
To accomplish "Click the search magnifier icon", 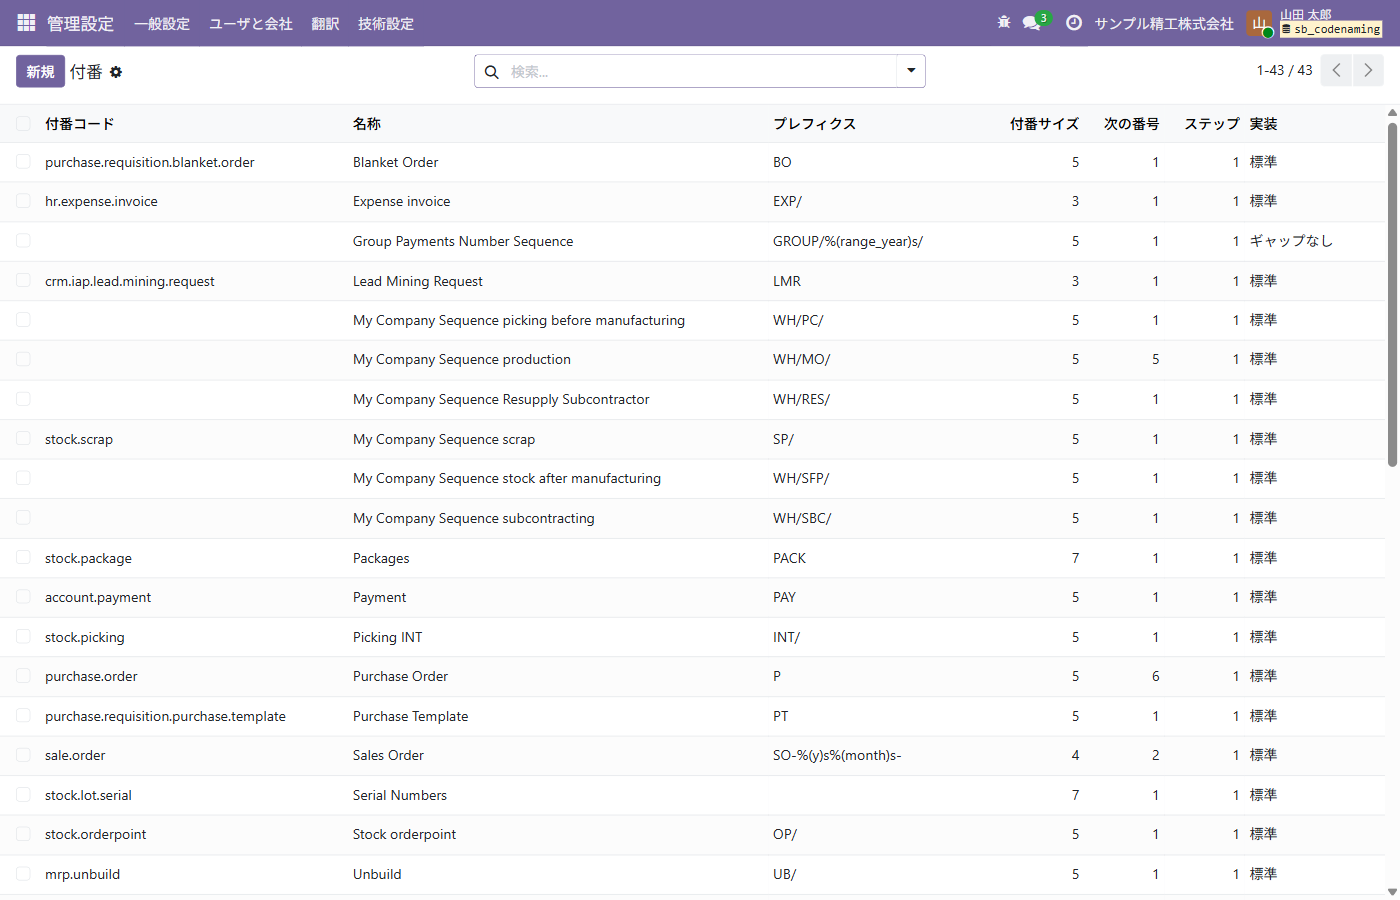I will point(491,72).
